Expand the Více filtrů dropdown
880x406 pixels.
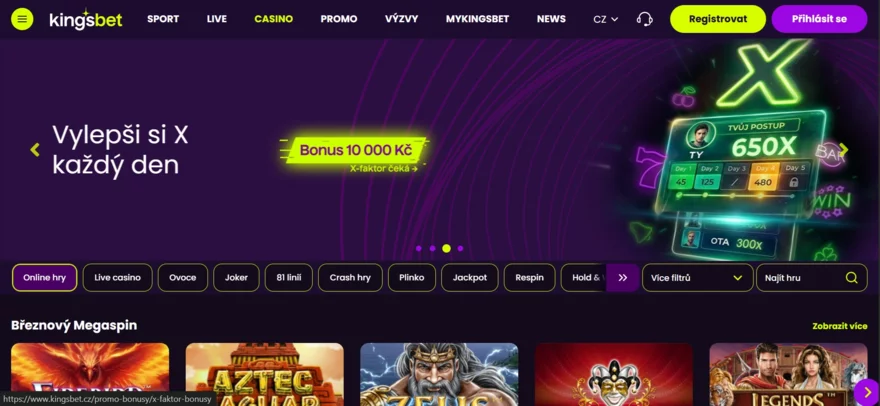click(x=696, y=277)
